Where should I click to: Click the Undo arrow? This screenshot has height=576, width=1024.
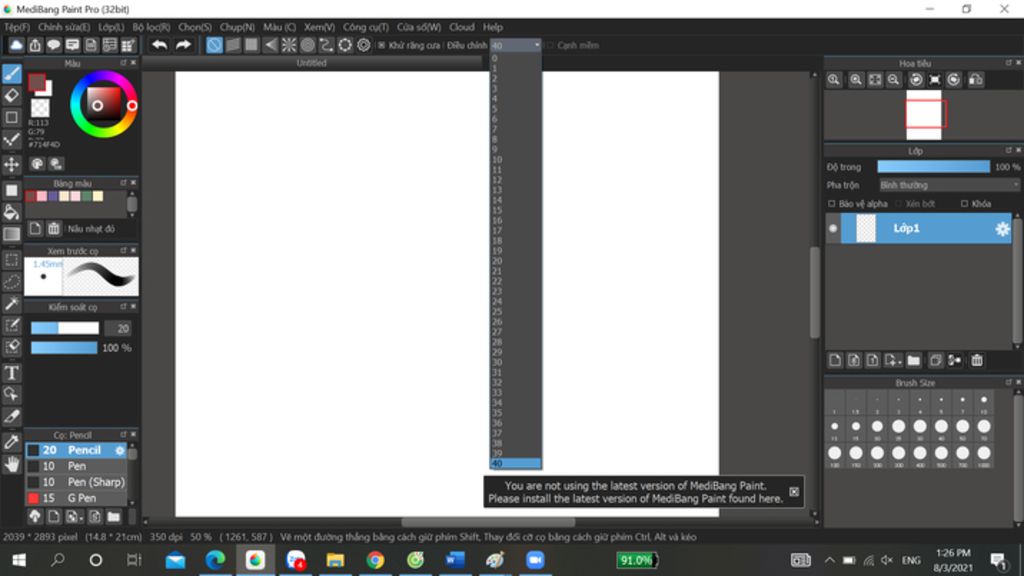(159, 45)
